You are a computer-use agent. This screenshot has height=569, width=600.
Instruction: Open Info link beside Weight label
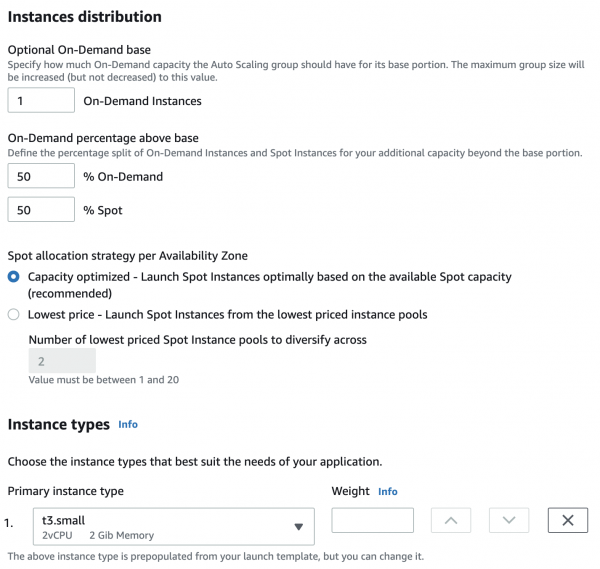pyautogui.click(x=387, y=491)
